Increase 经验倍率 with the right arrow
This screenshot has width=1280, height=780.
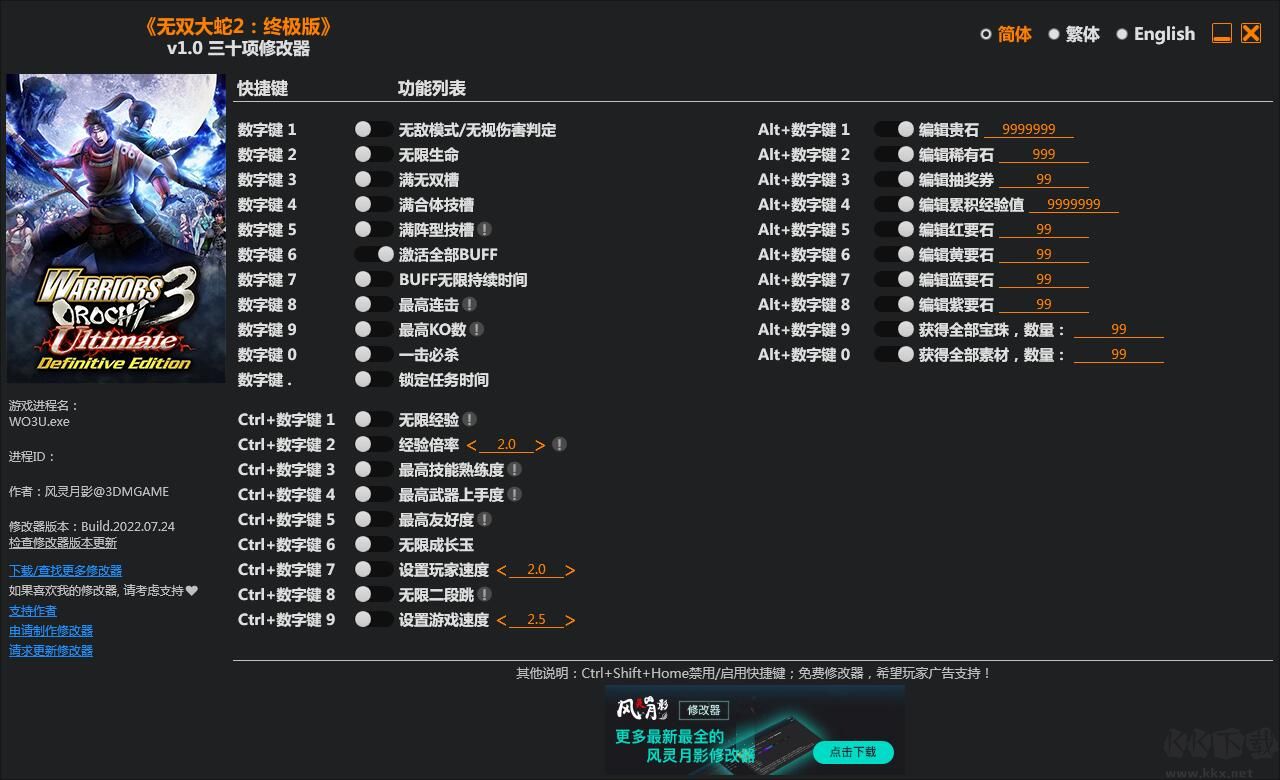pos(541,444)
